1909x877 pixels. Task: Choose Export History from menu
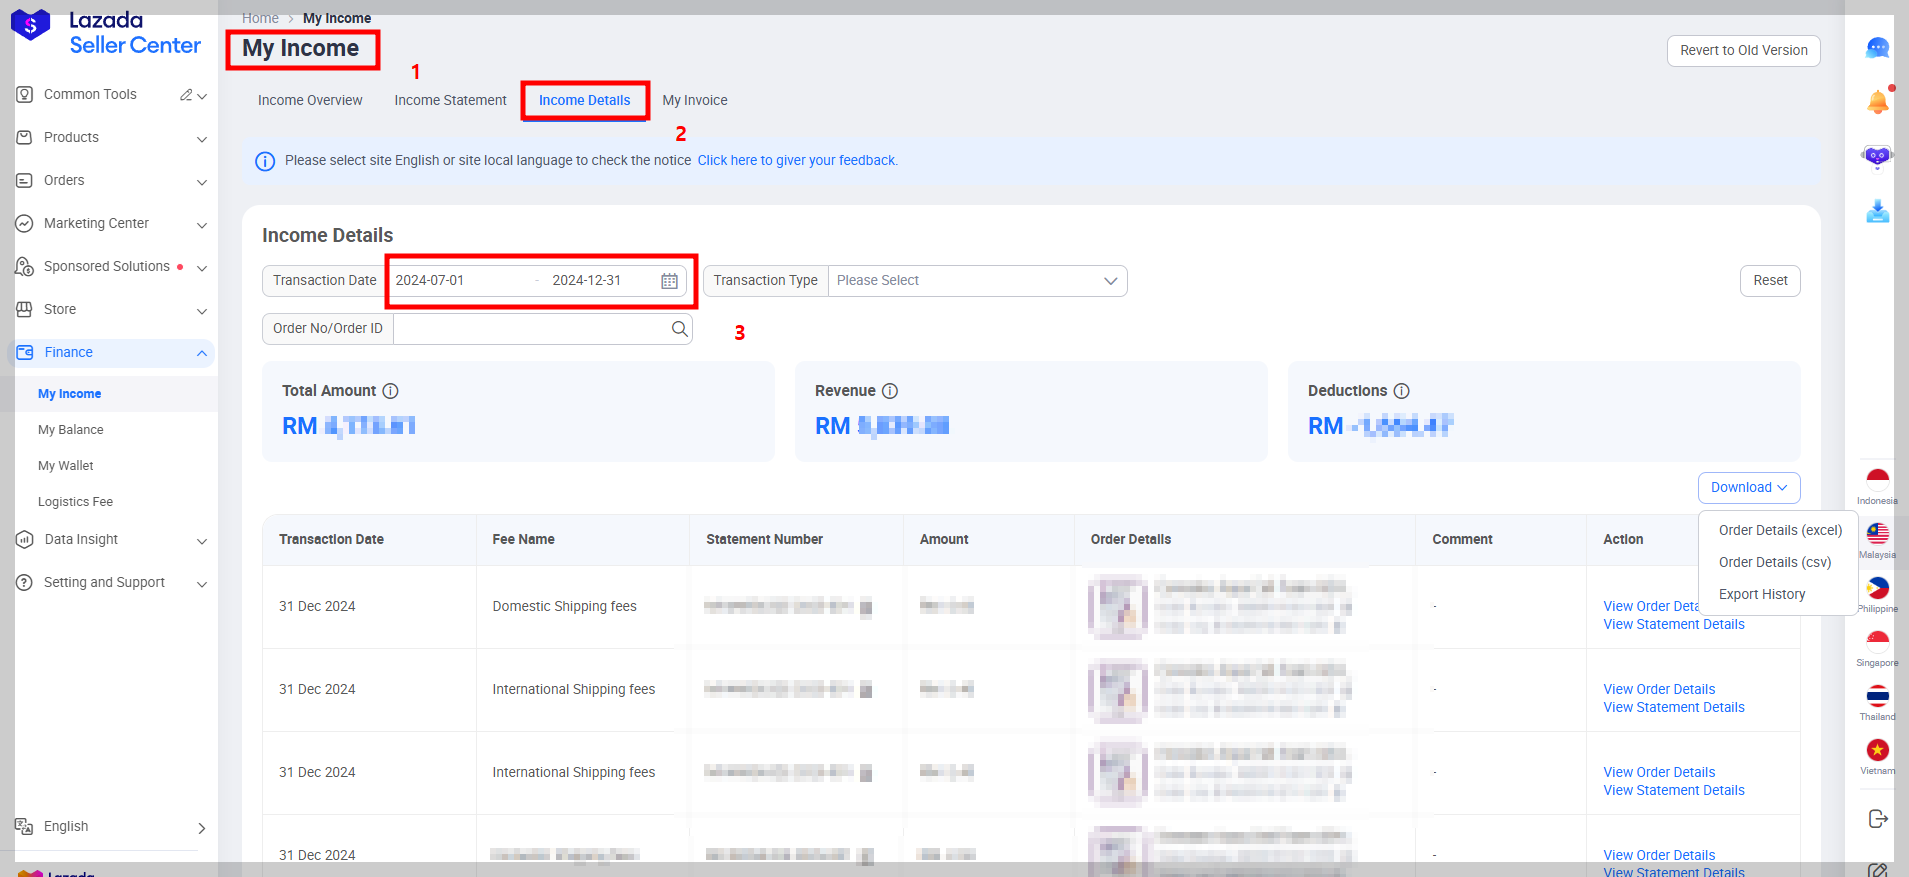1762,594
